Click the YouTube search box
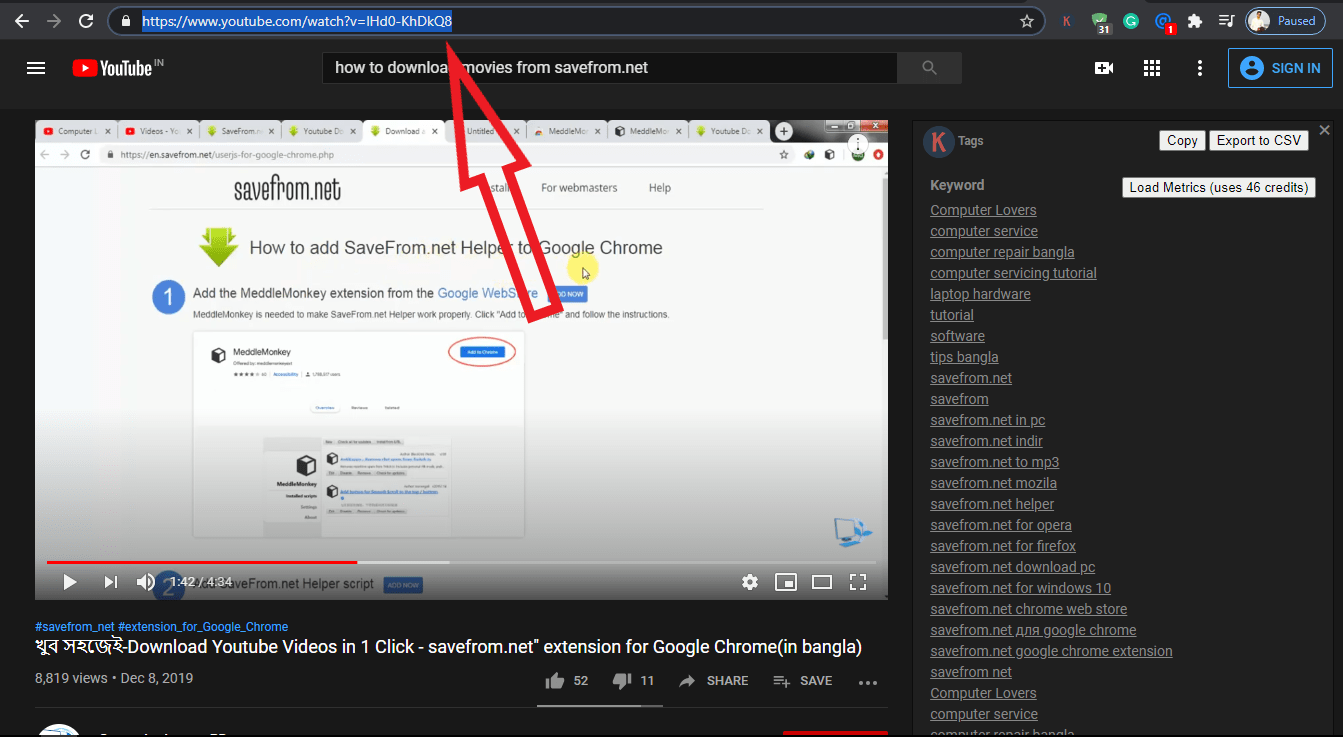1343x737 pixels. click(609, 68)
